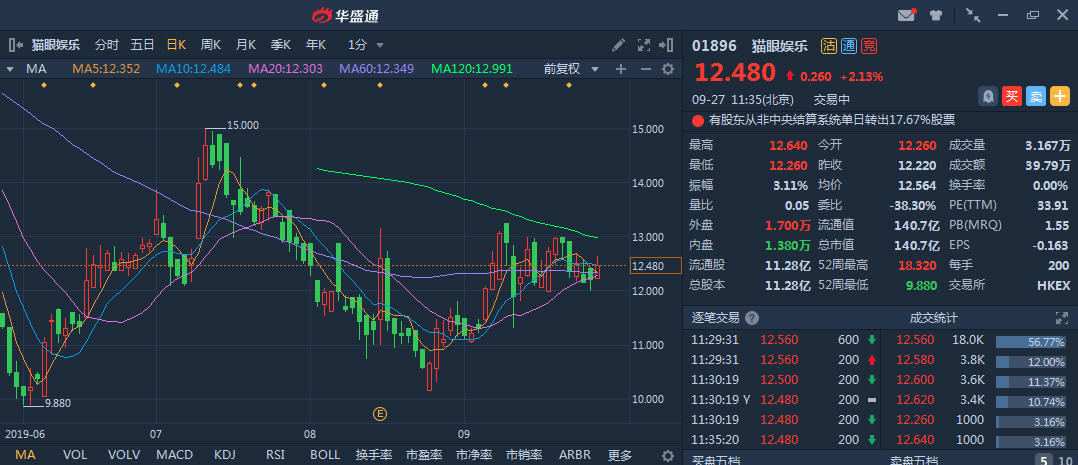Select the 季K quarterly candlestick tab
Screen dimensions: 1078x465
(x=280, y=45)
